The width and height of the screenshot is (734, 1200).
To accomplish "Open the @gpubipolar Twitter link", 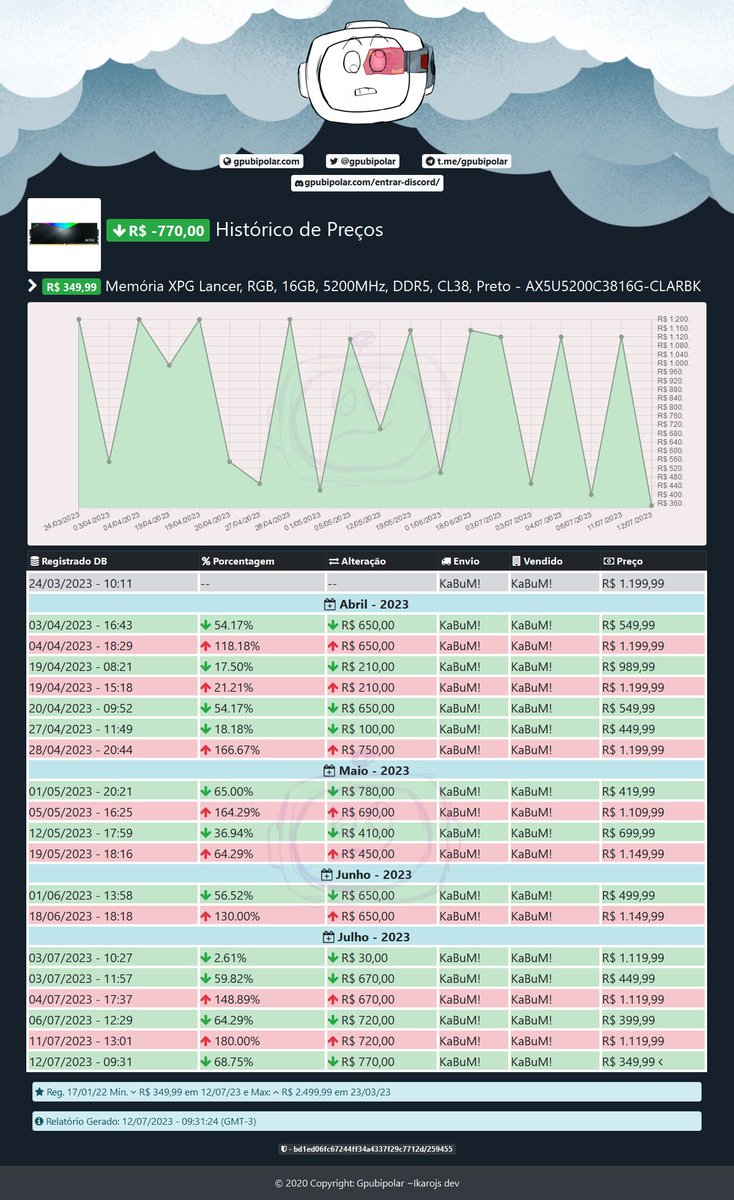I will click(363, 161).
